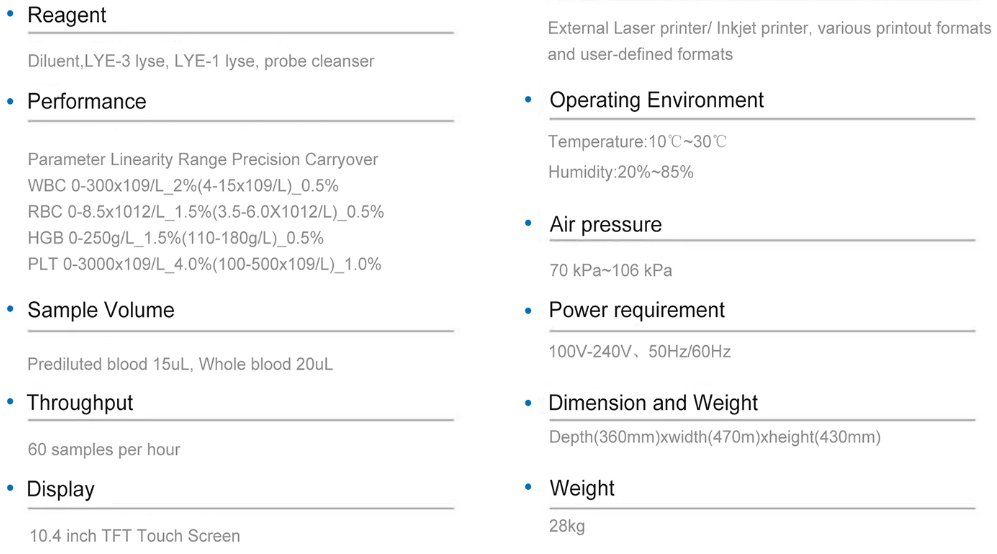
Task: Click the blue bullet beside Performance
Action: 10,101
